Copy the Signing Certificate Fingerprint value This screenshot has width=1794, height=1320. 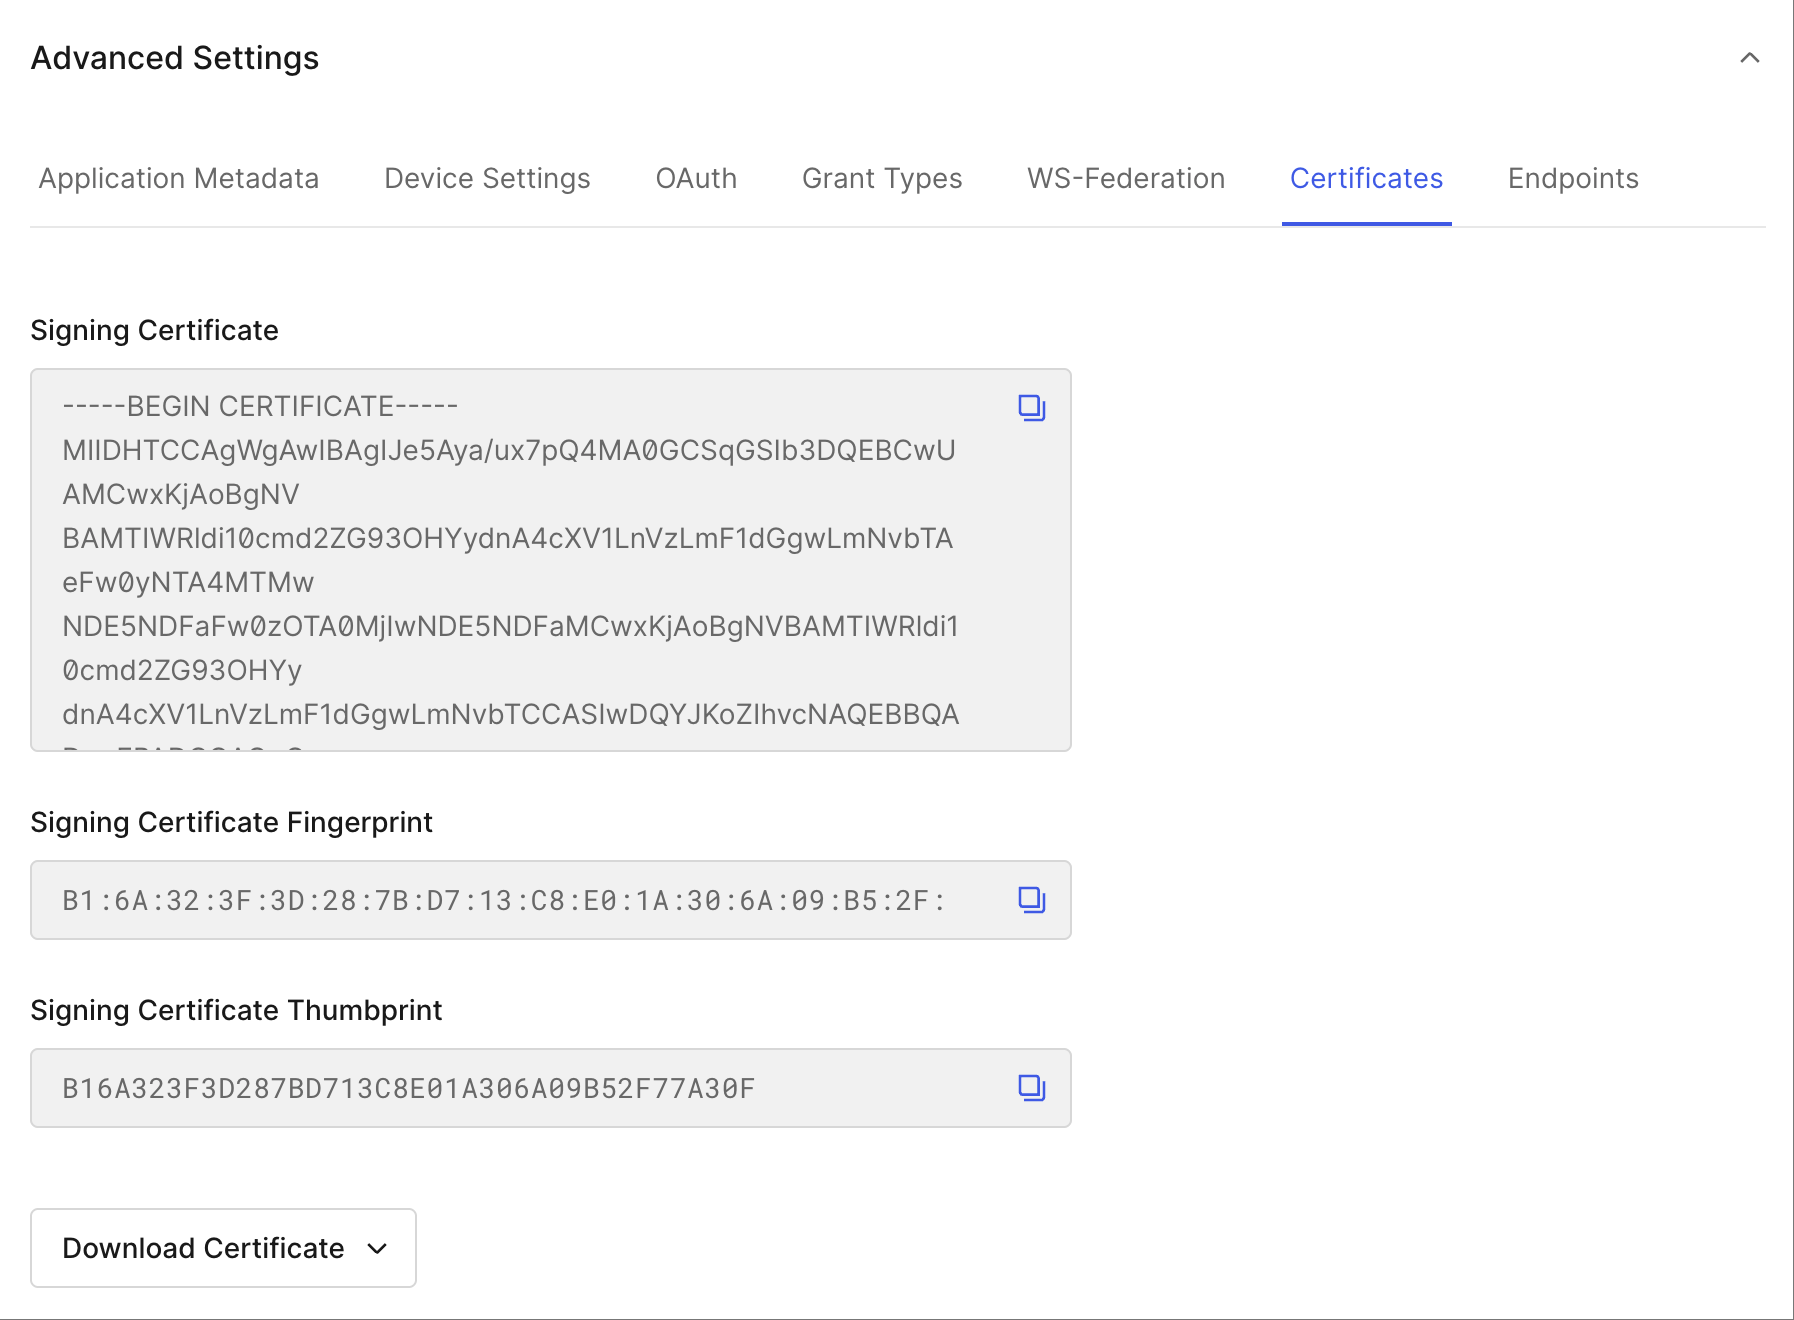coord(1031,900)
